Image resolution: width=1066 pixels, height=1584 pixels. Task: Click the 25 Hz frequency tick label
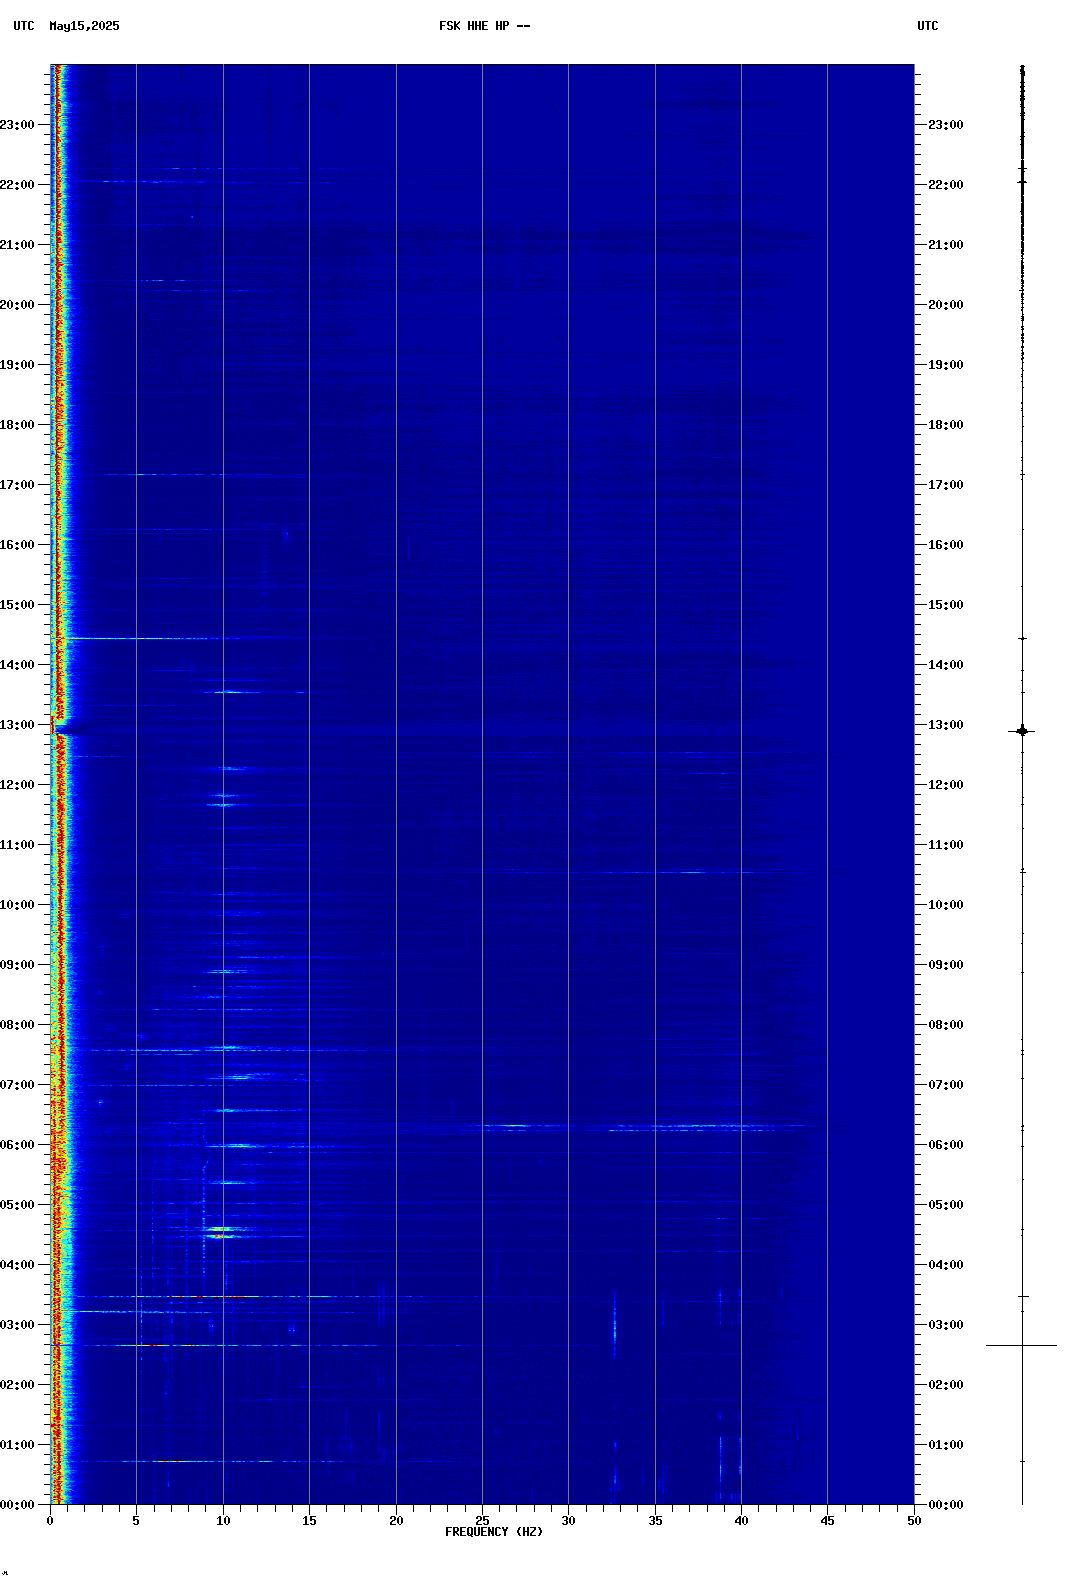coord(482,1521)
